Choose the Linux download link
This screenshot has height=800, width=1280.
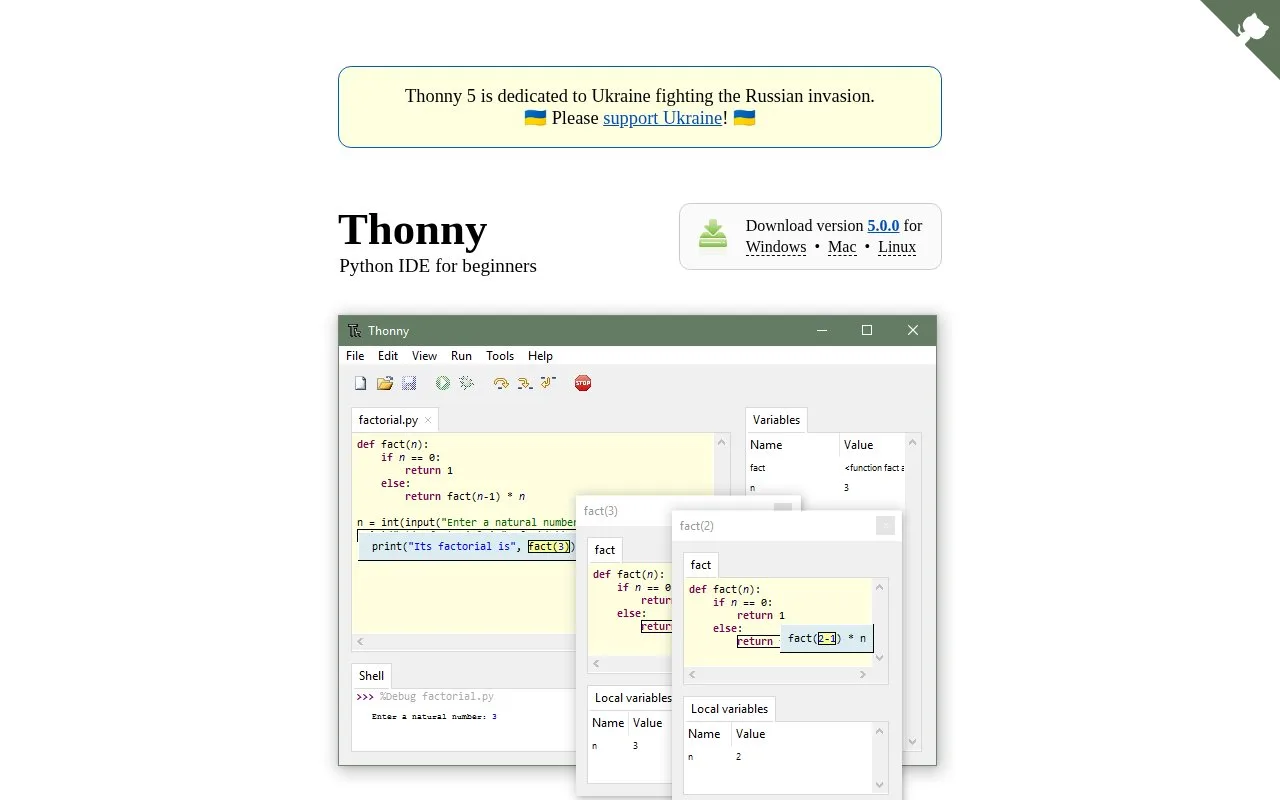pos(897,247)
